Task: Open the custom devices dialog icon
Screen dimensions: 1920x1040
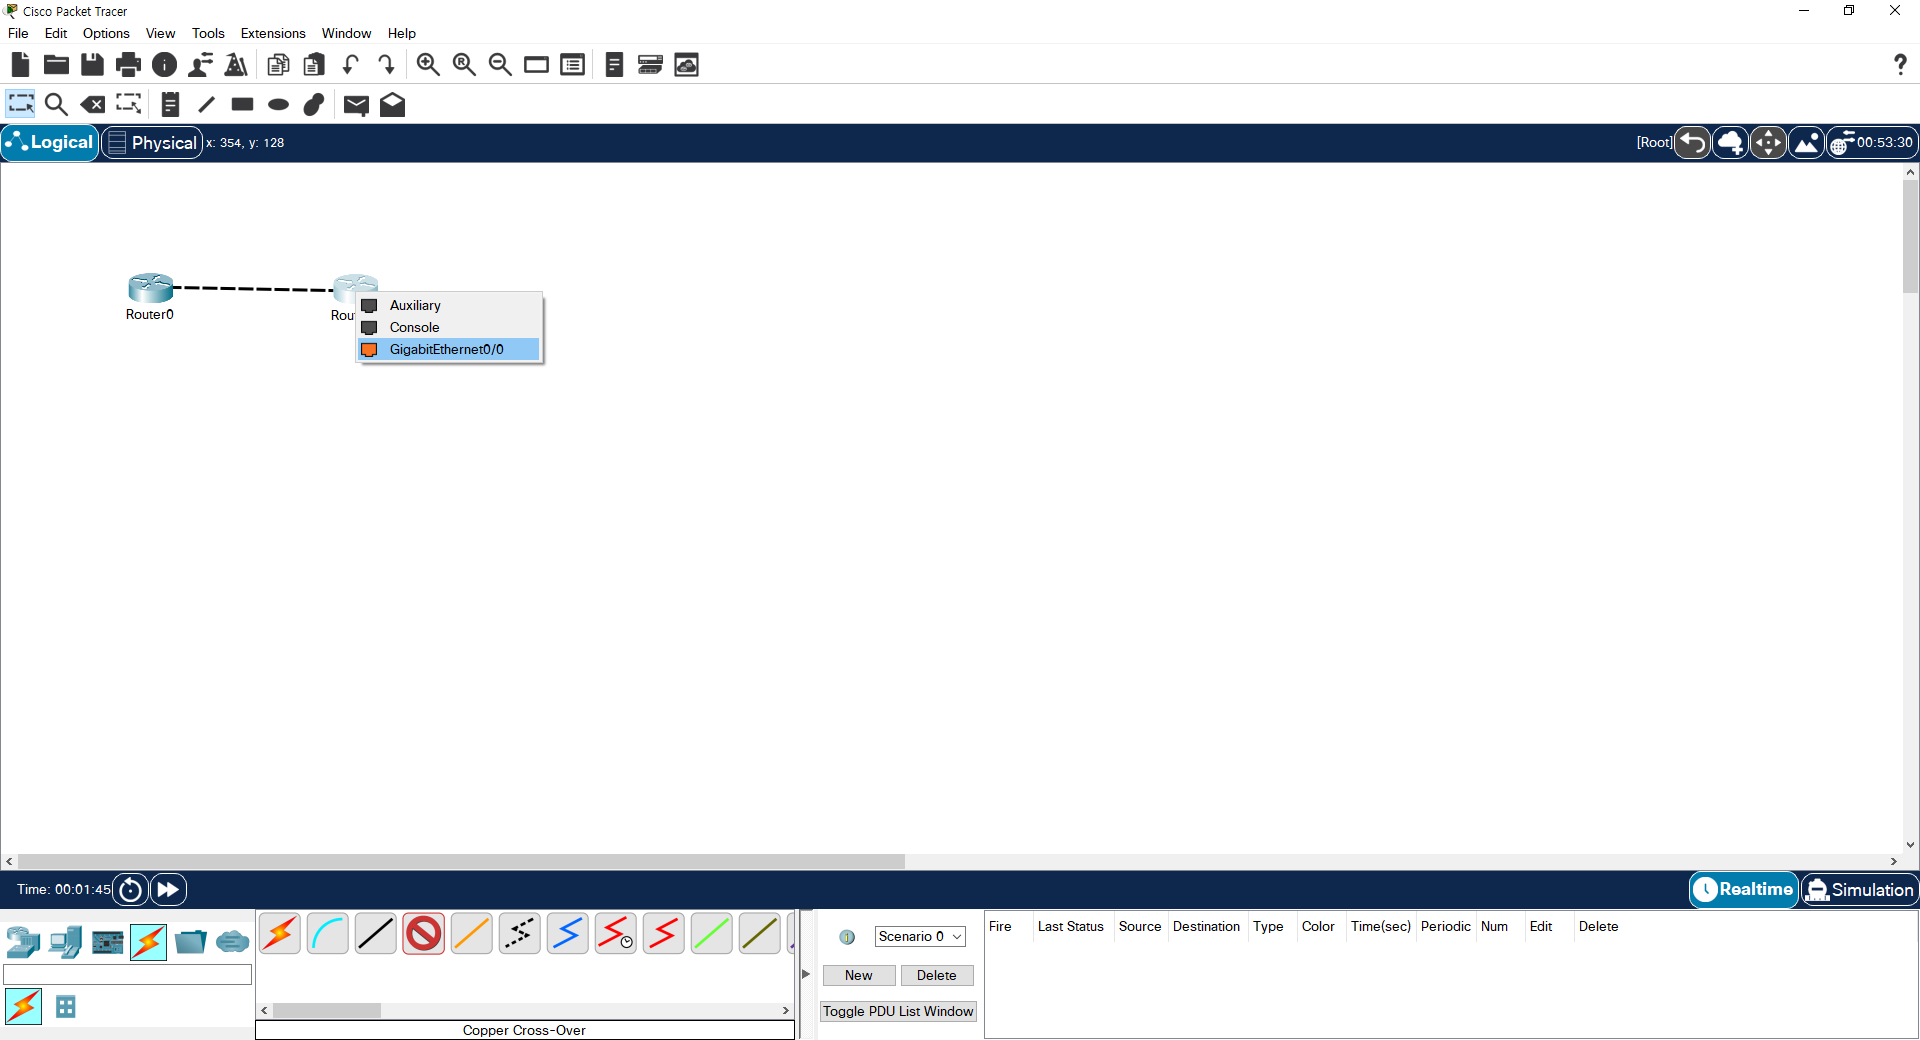Action: (651, 65)
